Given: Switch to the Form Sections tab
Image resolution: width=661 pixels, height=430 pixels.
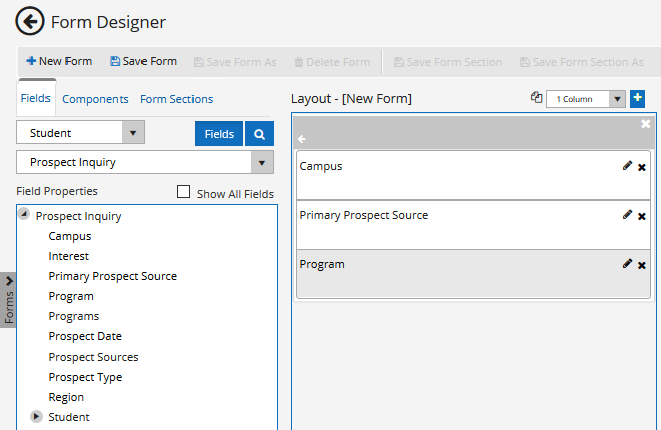Looking at the screenshot, I should (176, 99).
